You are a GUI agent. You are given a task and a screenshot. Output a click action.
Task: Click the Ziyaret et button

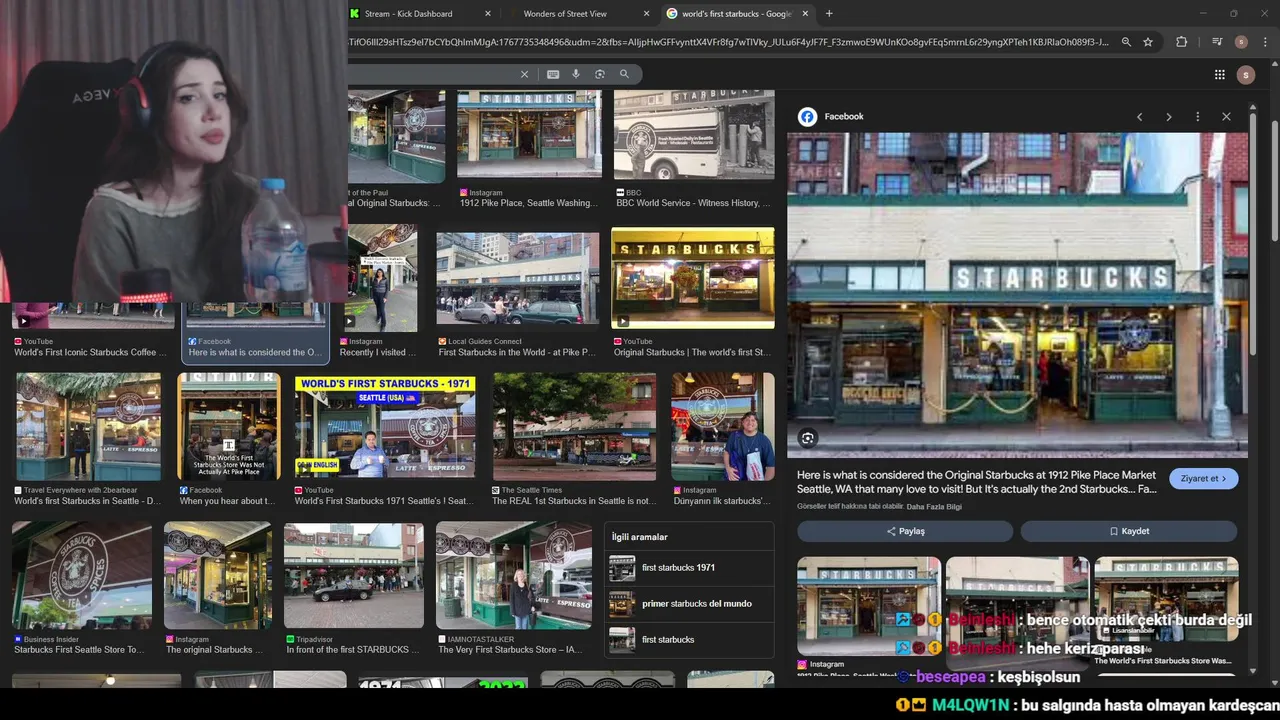click(x=1204, y=479)
